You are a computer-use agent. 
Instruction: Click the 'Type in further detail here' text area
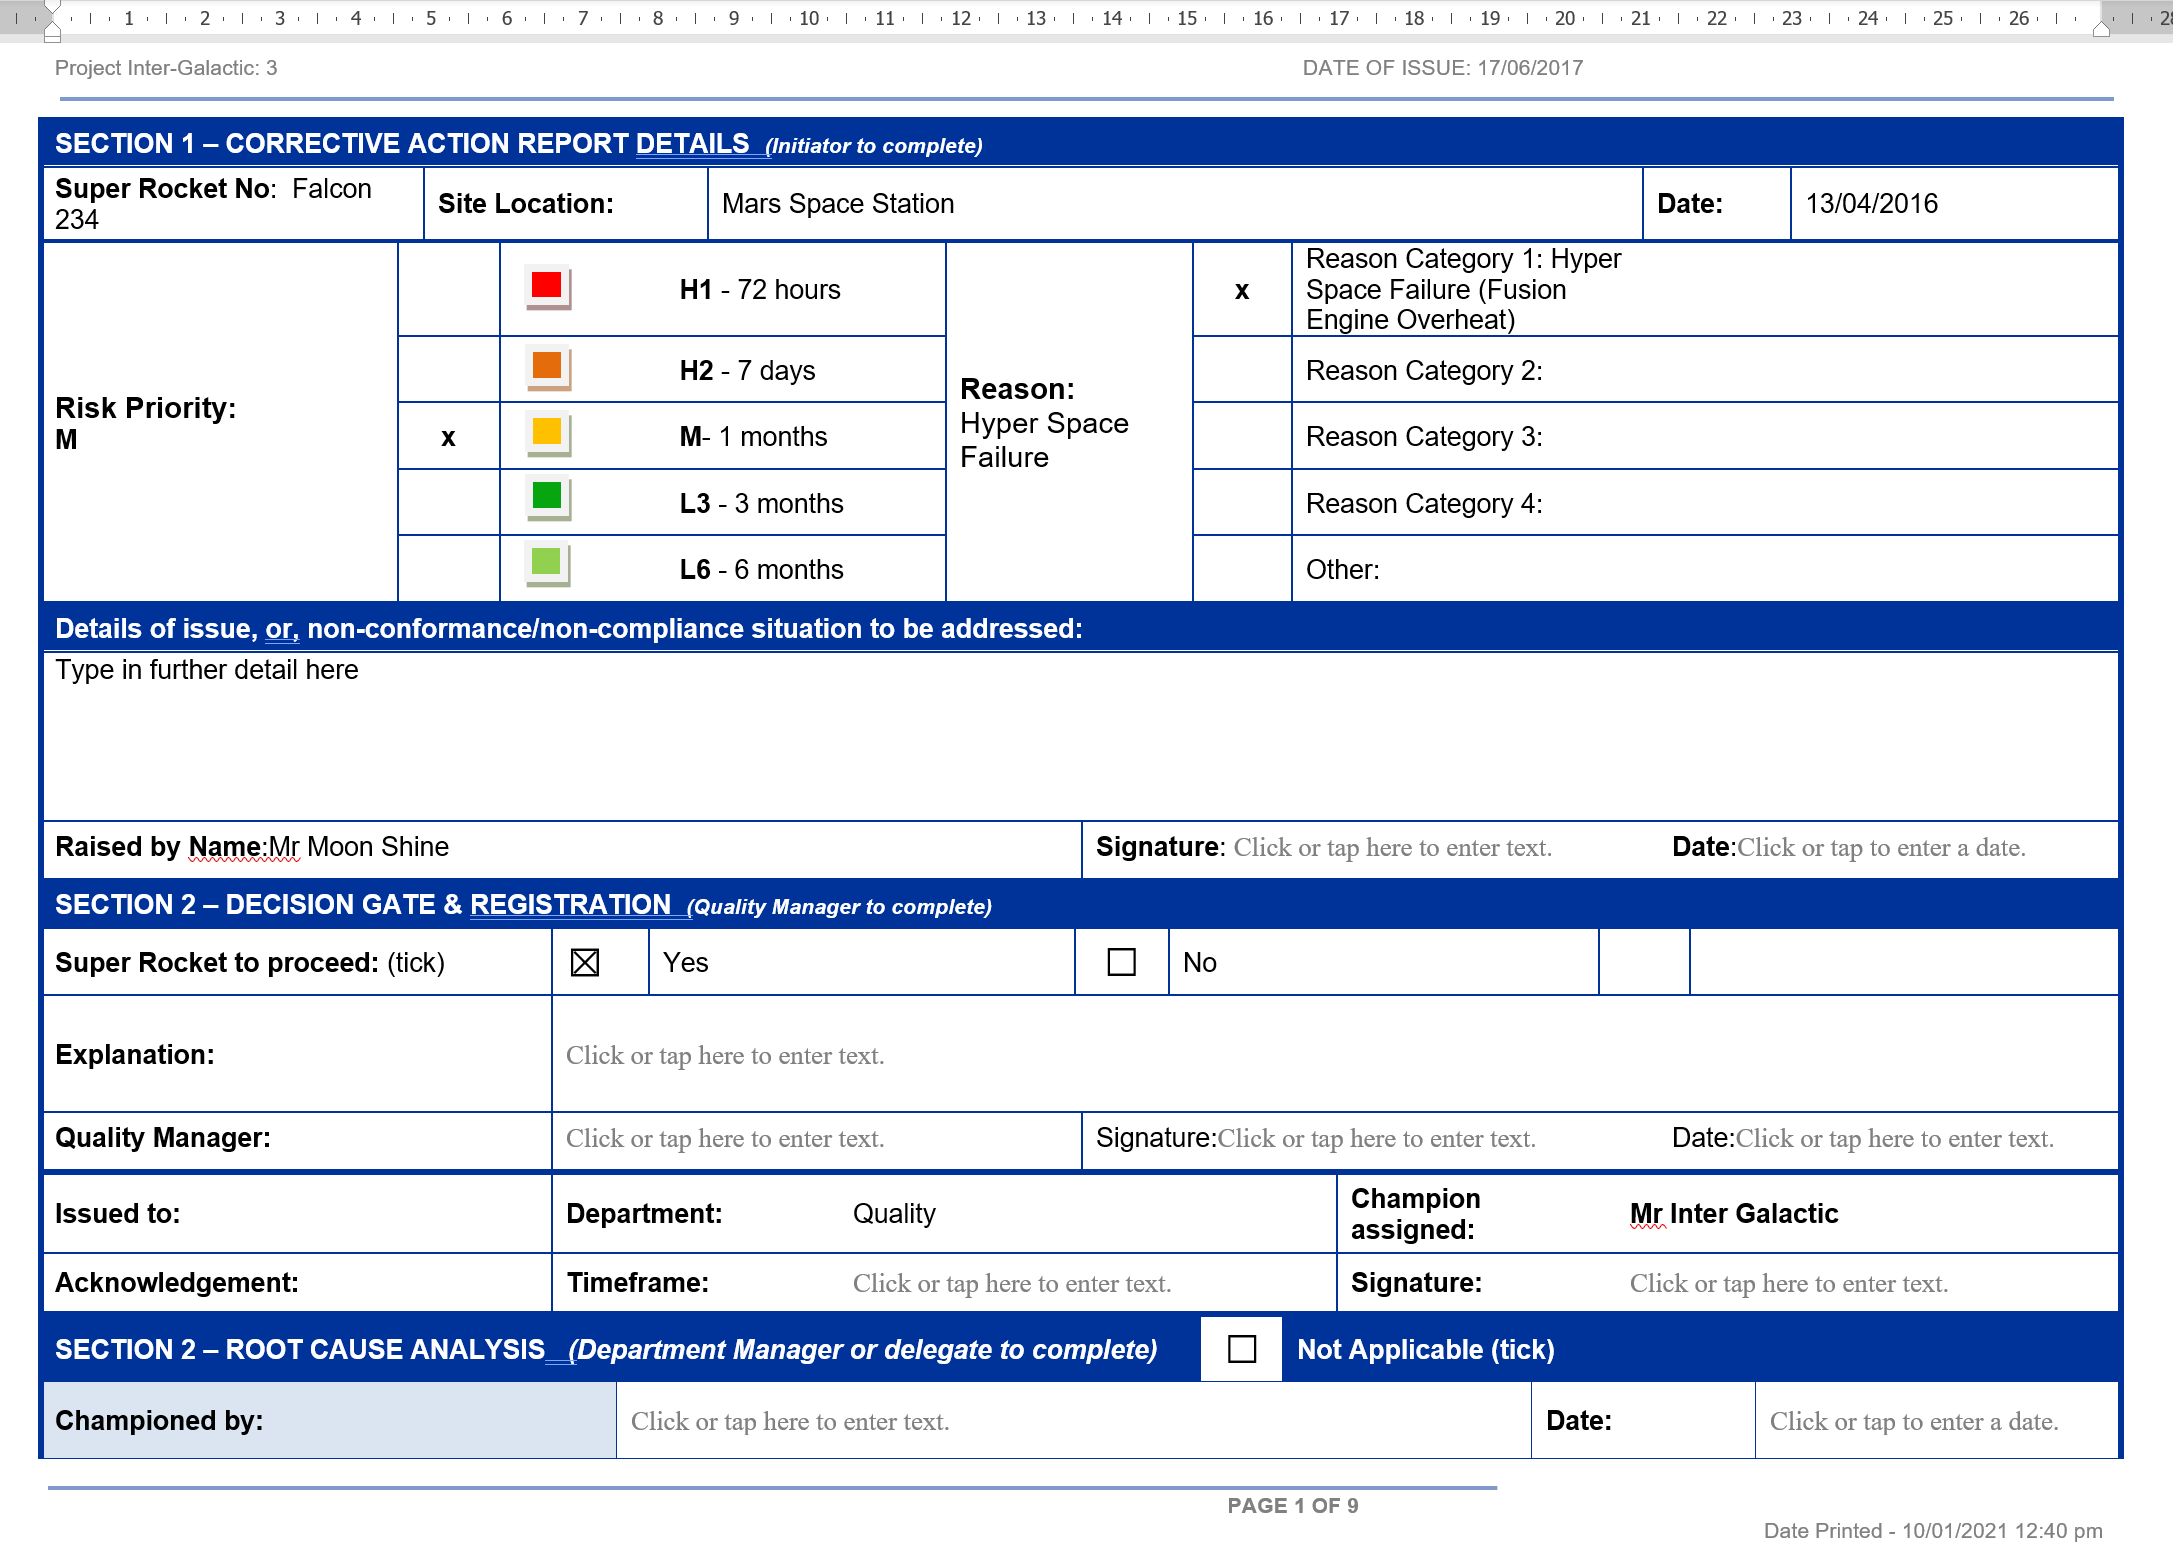click(x=207, y=670)
